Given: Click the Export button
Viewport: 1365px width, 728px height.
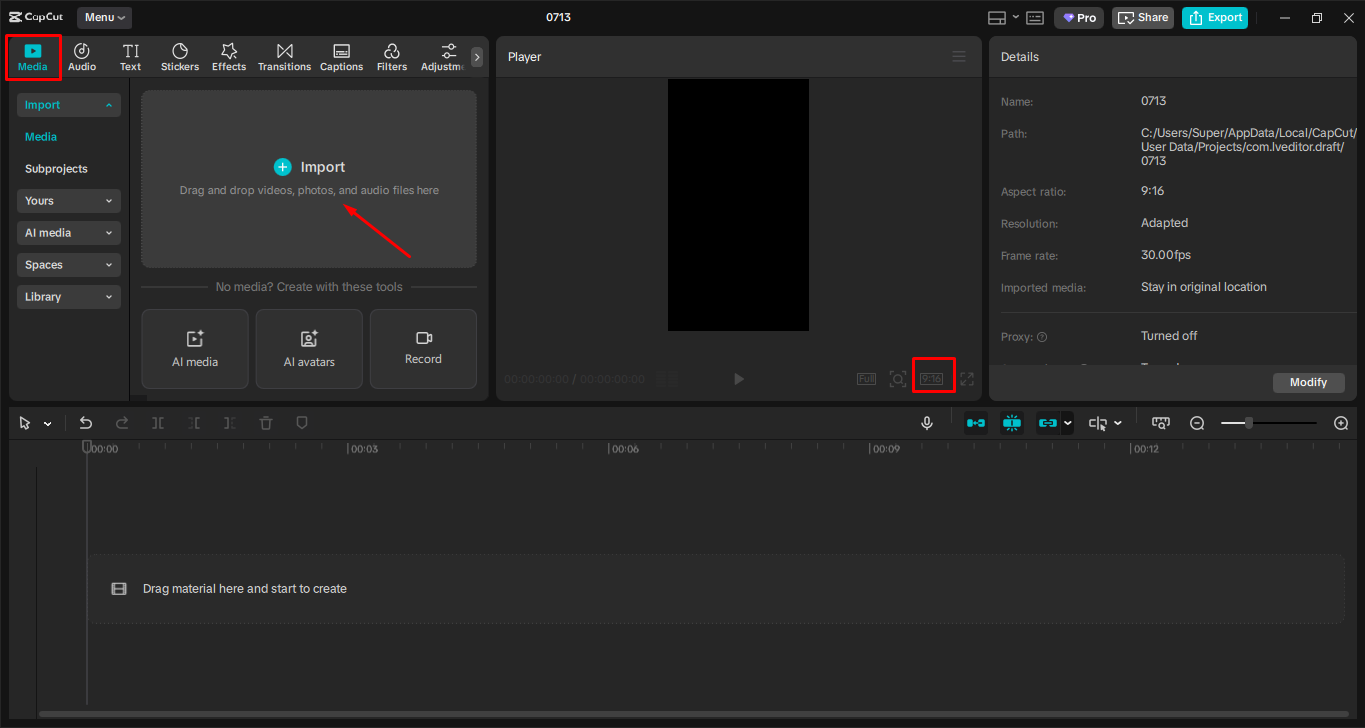Looking at the screenshot, I should click(1214, 17).
